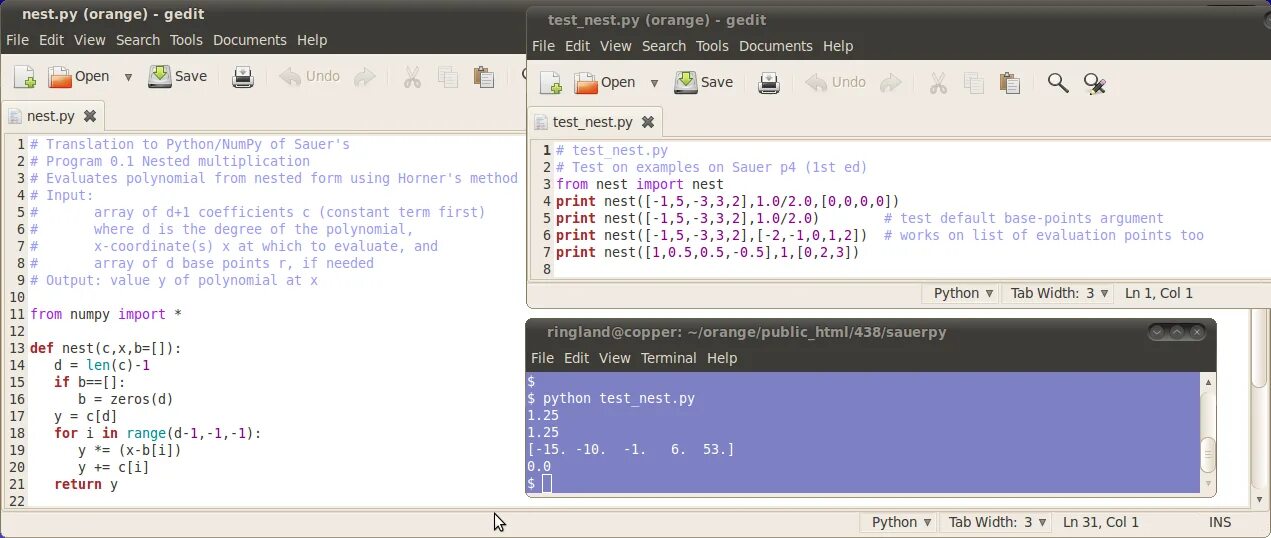This screenshot has height=538, width=1271.
Task: Click Print icon in test_nest.py window
Action: coord(769,83)
